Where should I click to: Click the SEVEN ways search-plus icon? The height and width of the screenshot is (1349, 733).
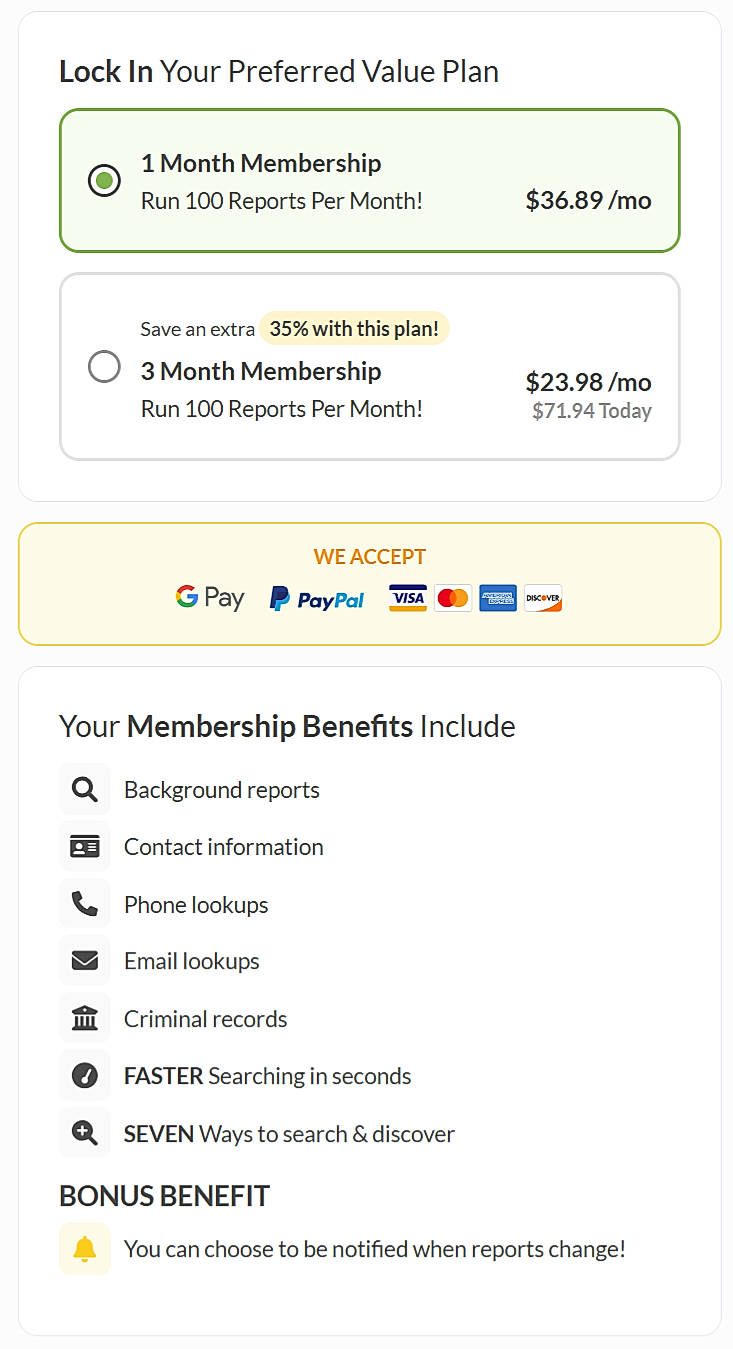click(85, 1132)
